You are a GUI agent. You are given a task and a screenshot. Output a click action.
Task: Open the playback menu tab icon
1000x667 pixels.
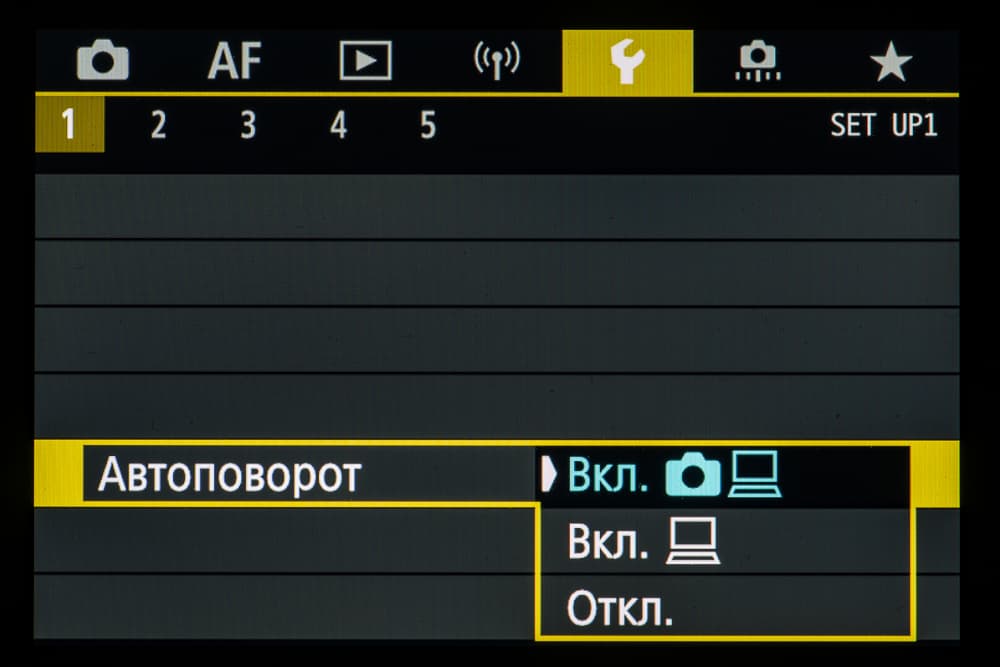366,62
